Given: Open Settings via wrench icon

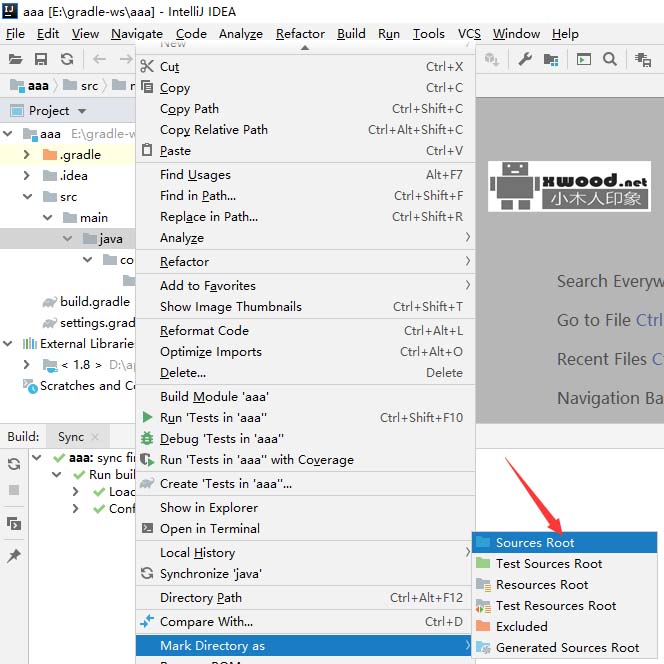Looking at the screenshot, I should pos(525,59).
